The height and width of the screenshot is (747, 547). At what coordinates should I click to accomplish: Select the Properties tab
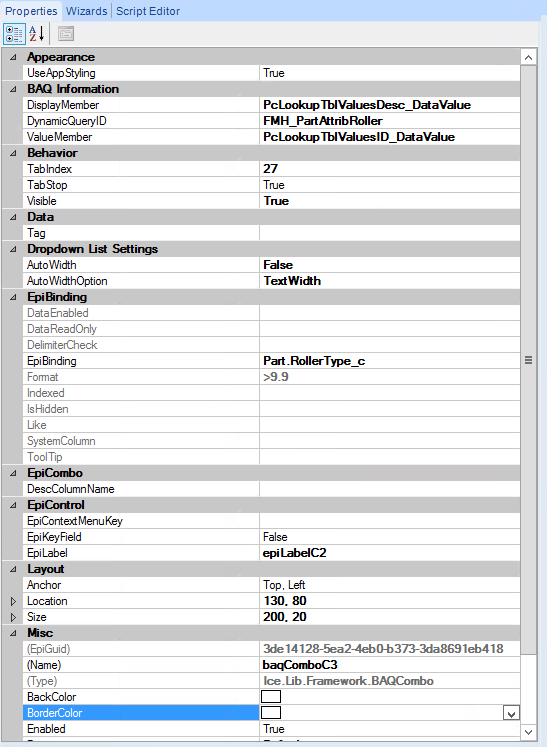(31, 11)
